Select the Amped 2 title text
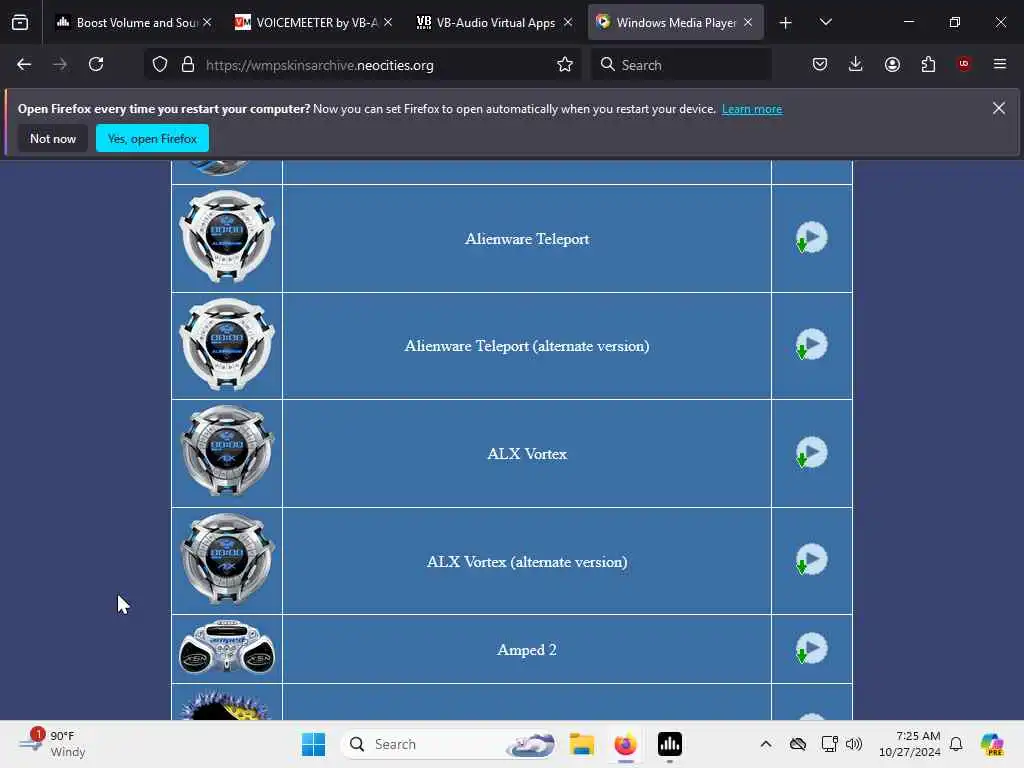The image size is (1024, 768). pos(526,650)
